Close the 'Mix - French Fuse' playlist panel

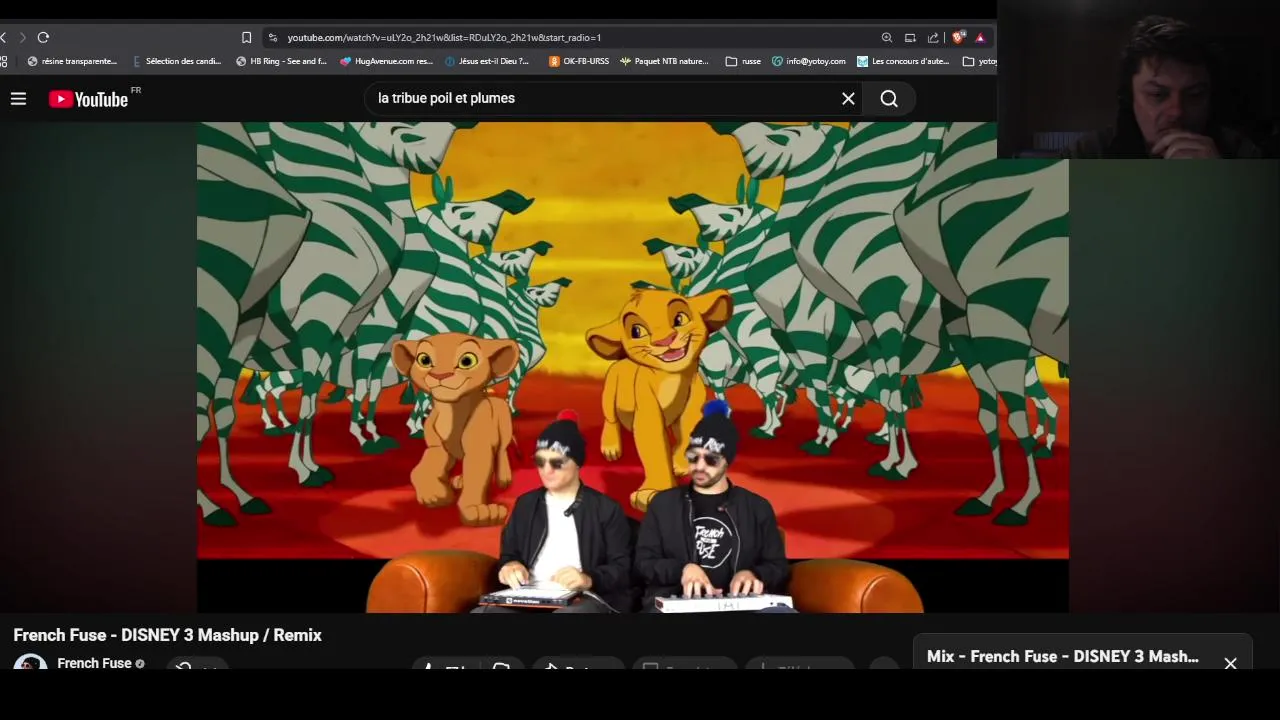pos(1230,663)
